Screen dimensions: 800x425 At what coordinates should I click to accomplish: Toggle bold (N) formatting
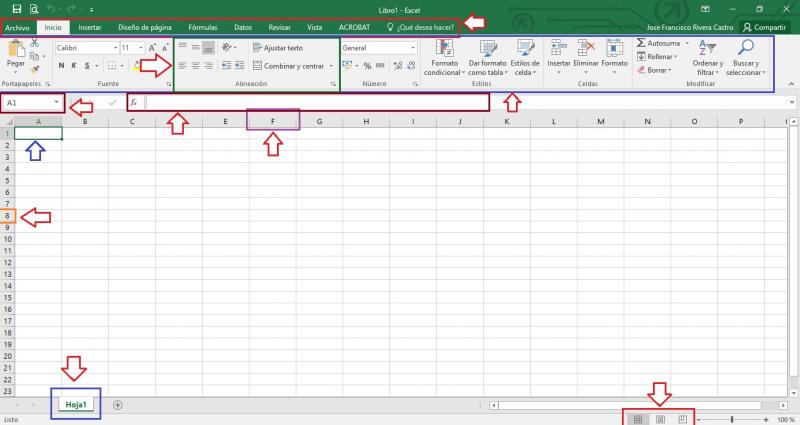click(x=61, y=66)
